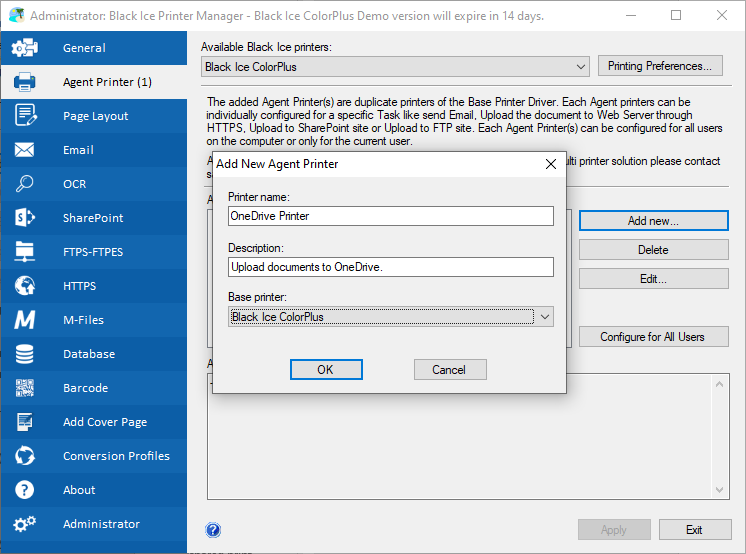The width and height of the screenshot is (746, 554).
Task: Click the blue help question mark icon
Action: pyautogui.click(x=213, y=530)
